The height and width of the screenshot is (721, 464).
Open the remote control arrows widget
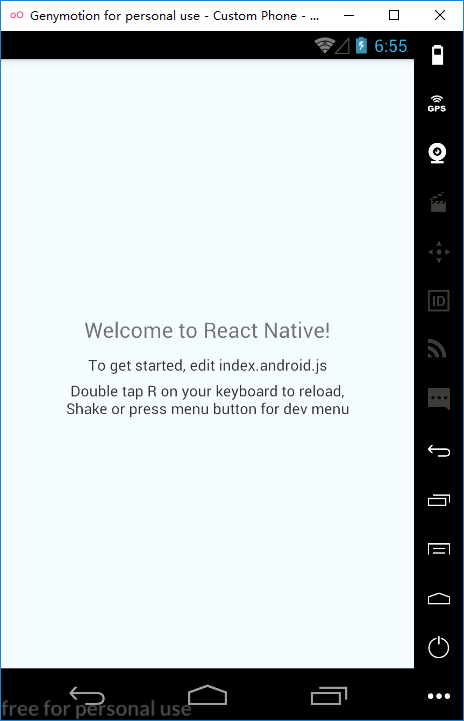point(439,252)
